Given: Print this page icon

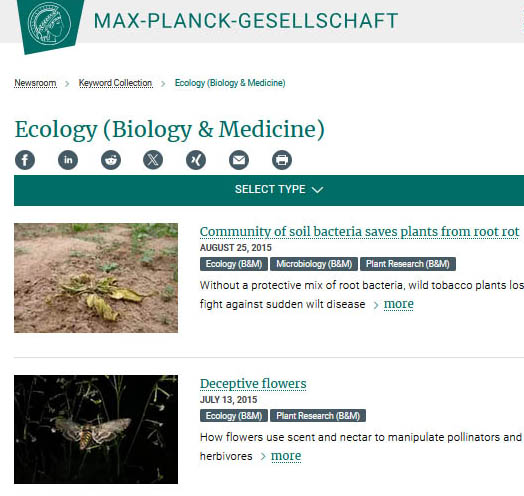Looking at the screenshot, I should 282,160.
